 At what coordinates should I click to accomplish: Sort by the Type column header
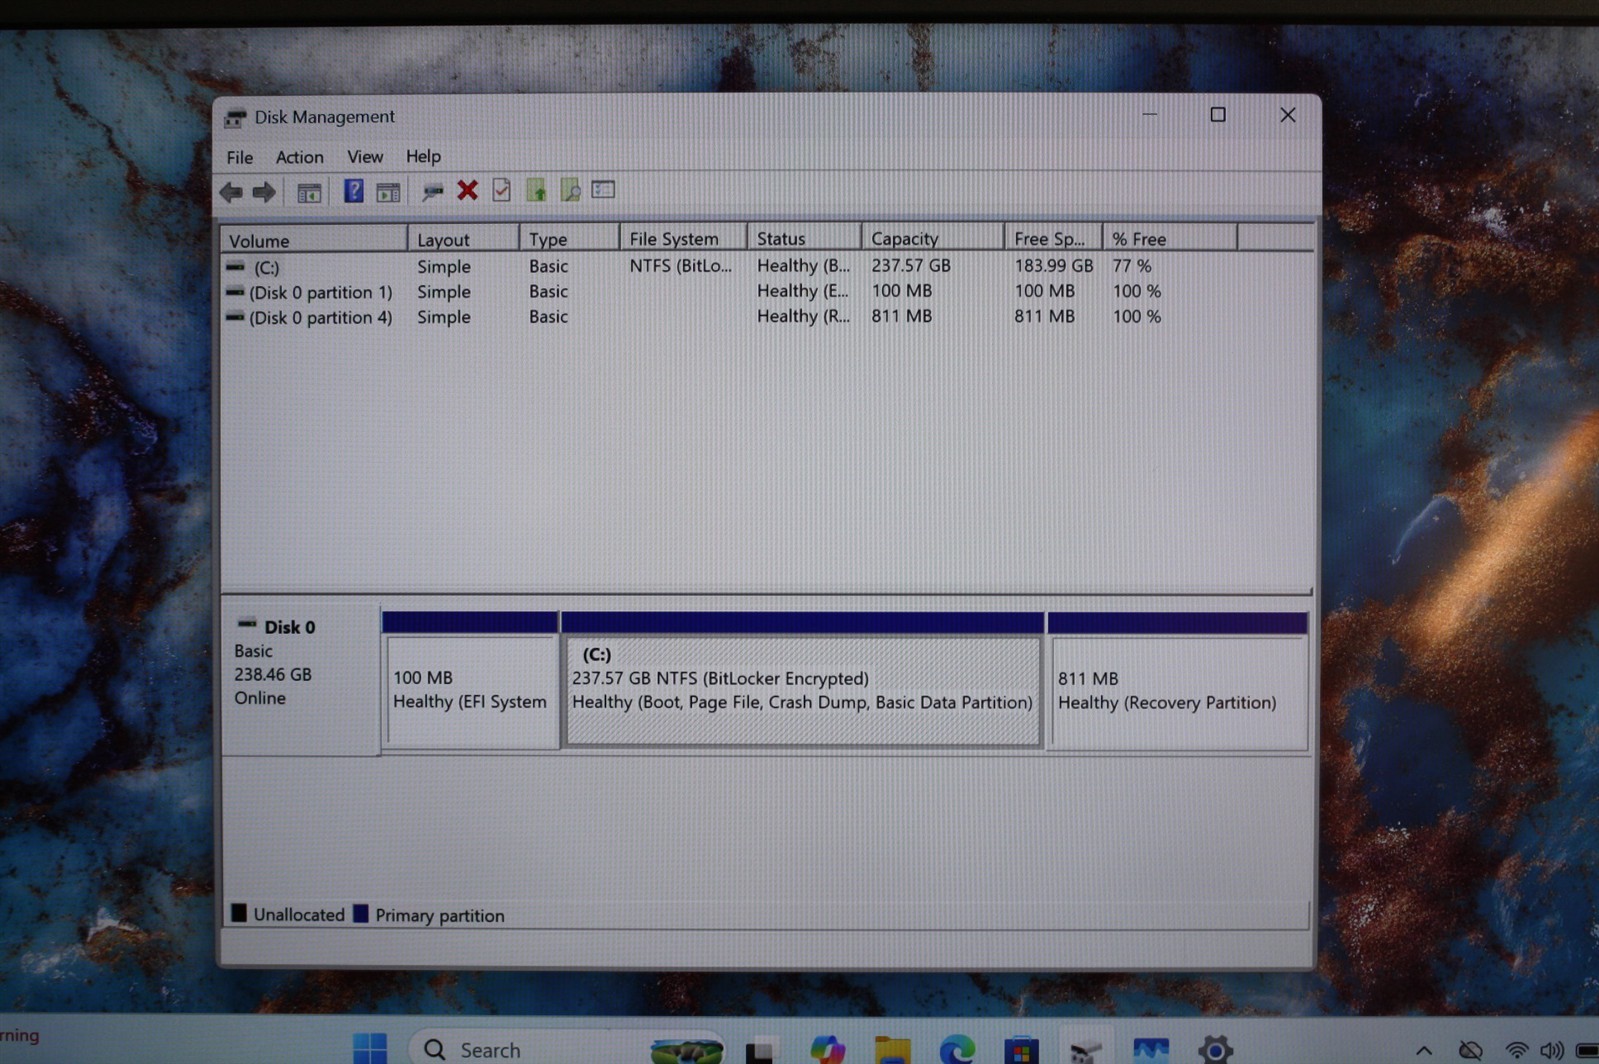click(x=569, y=239)
